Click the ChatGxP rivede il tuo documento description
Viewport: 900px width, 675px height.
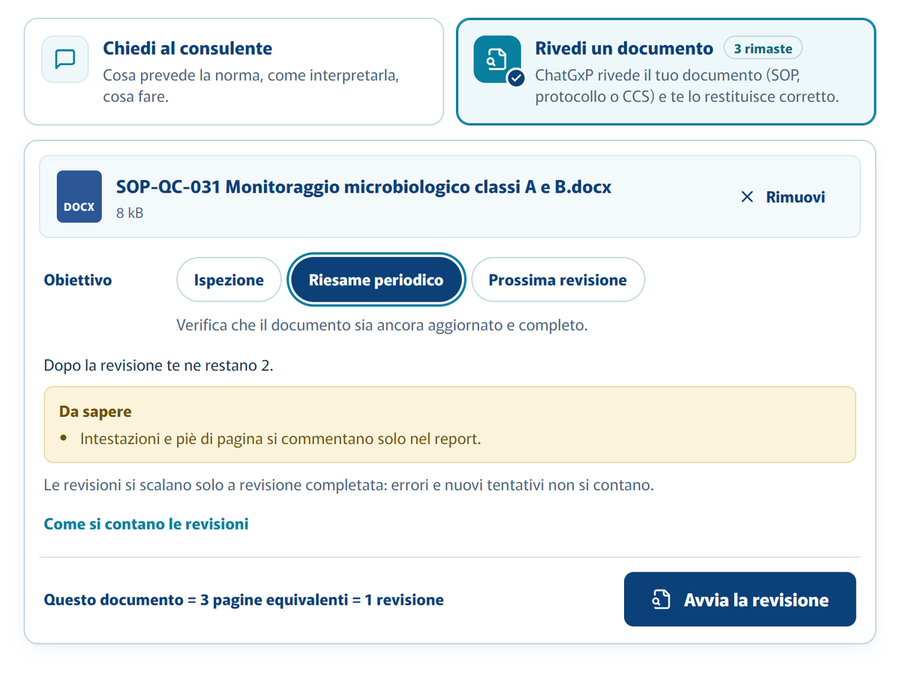[687, 86]
